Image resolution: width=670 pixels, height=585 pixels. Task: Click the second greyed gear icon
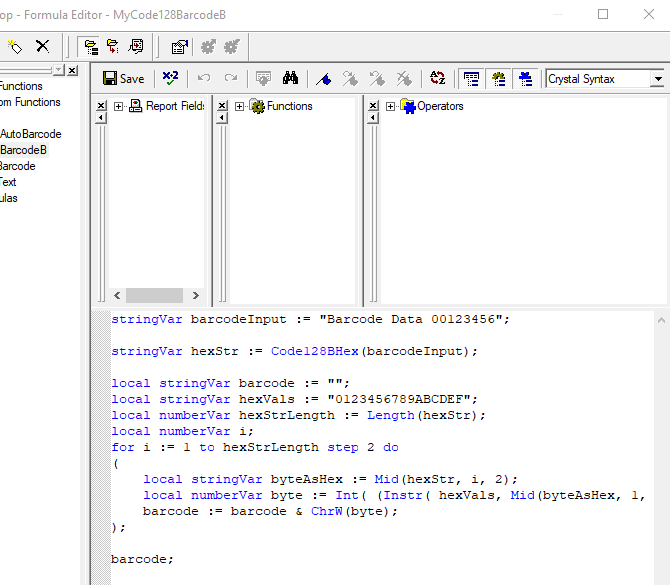click(x=232, y=47)
